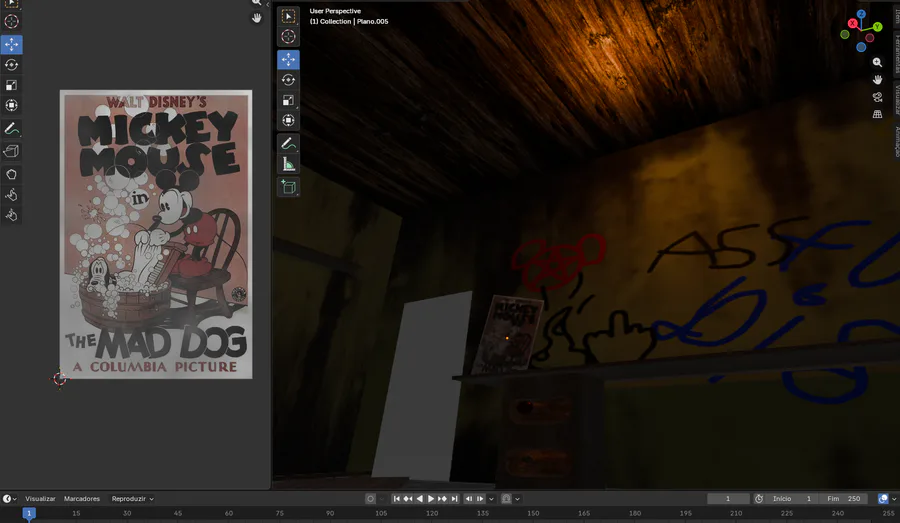Toggle the auto keying record button

tap(370, 499)
